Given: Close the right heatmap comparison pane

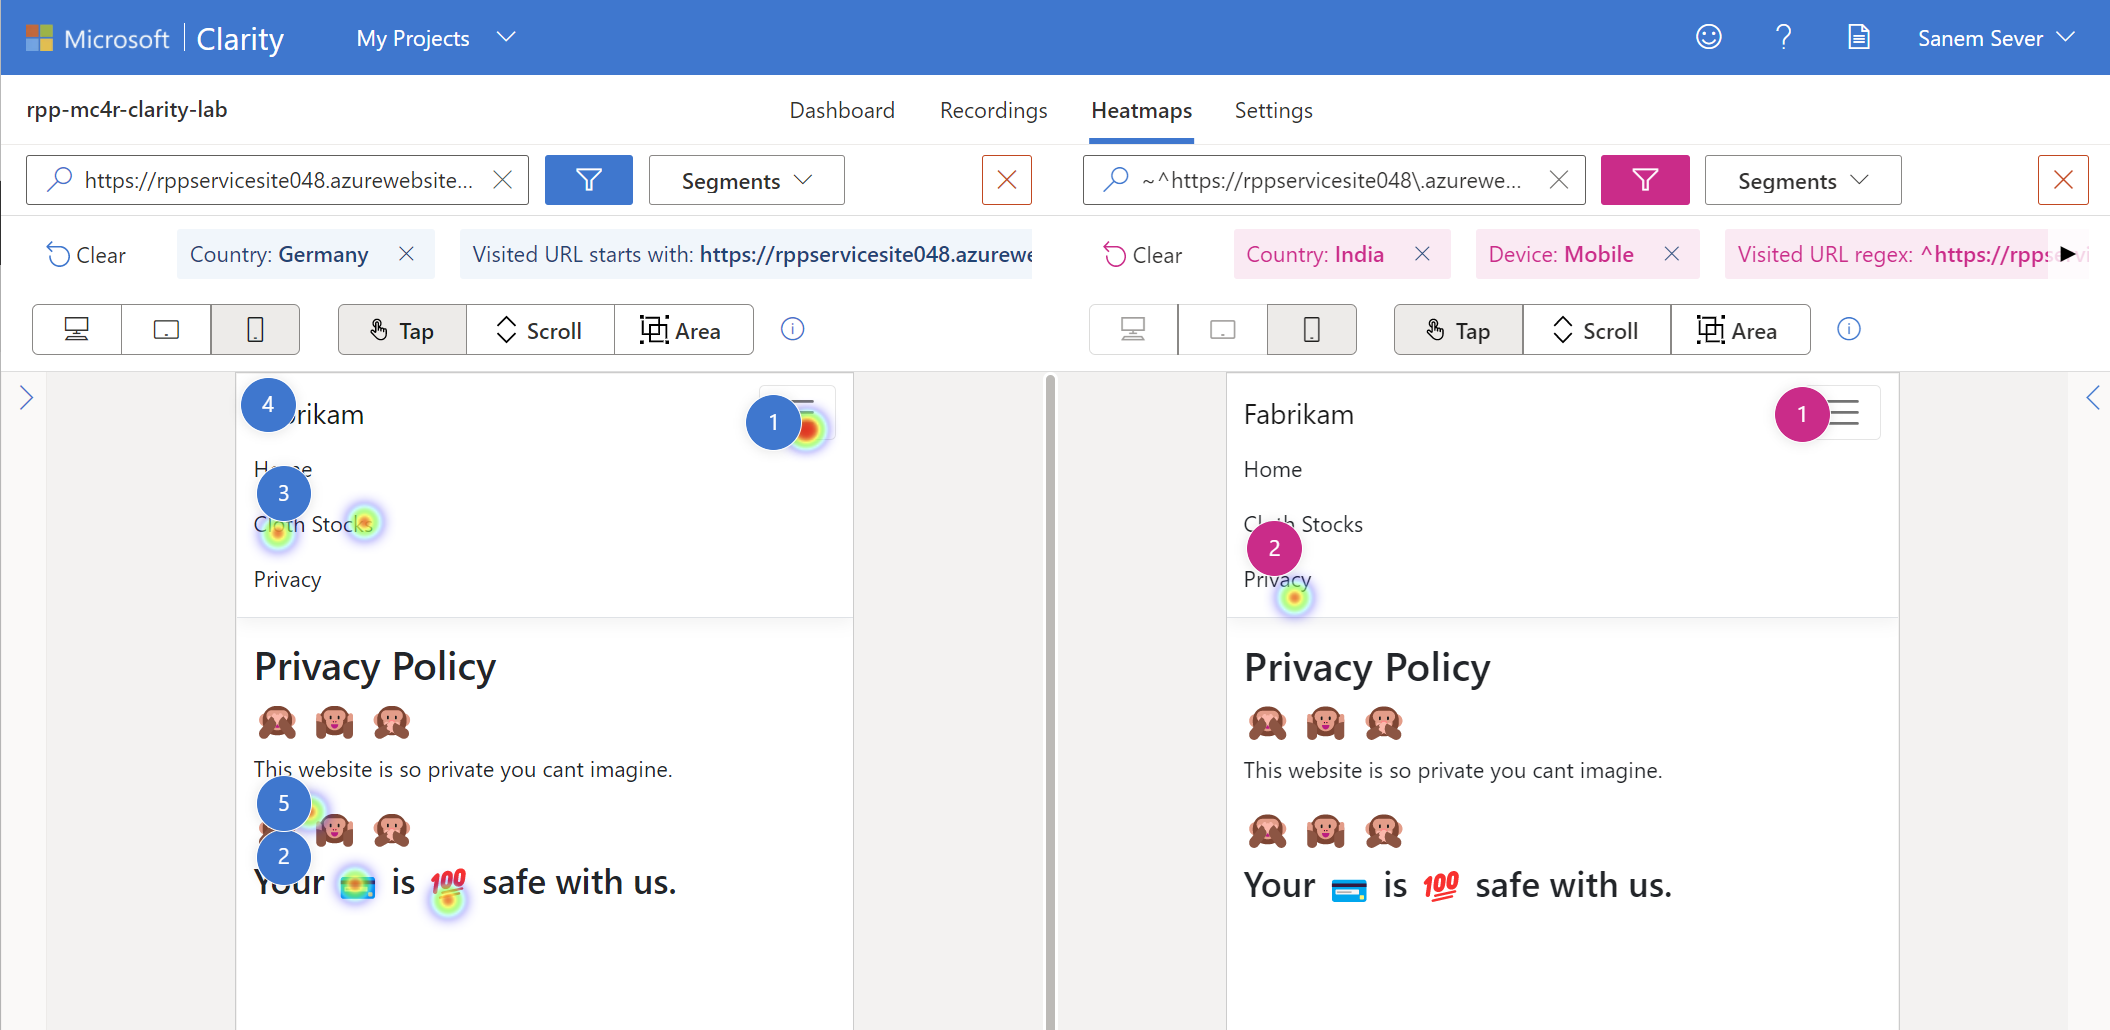Looking at the screenshot, I should tap(2063, 180).
